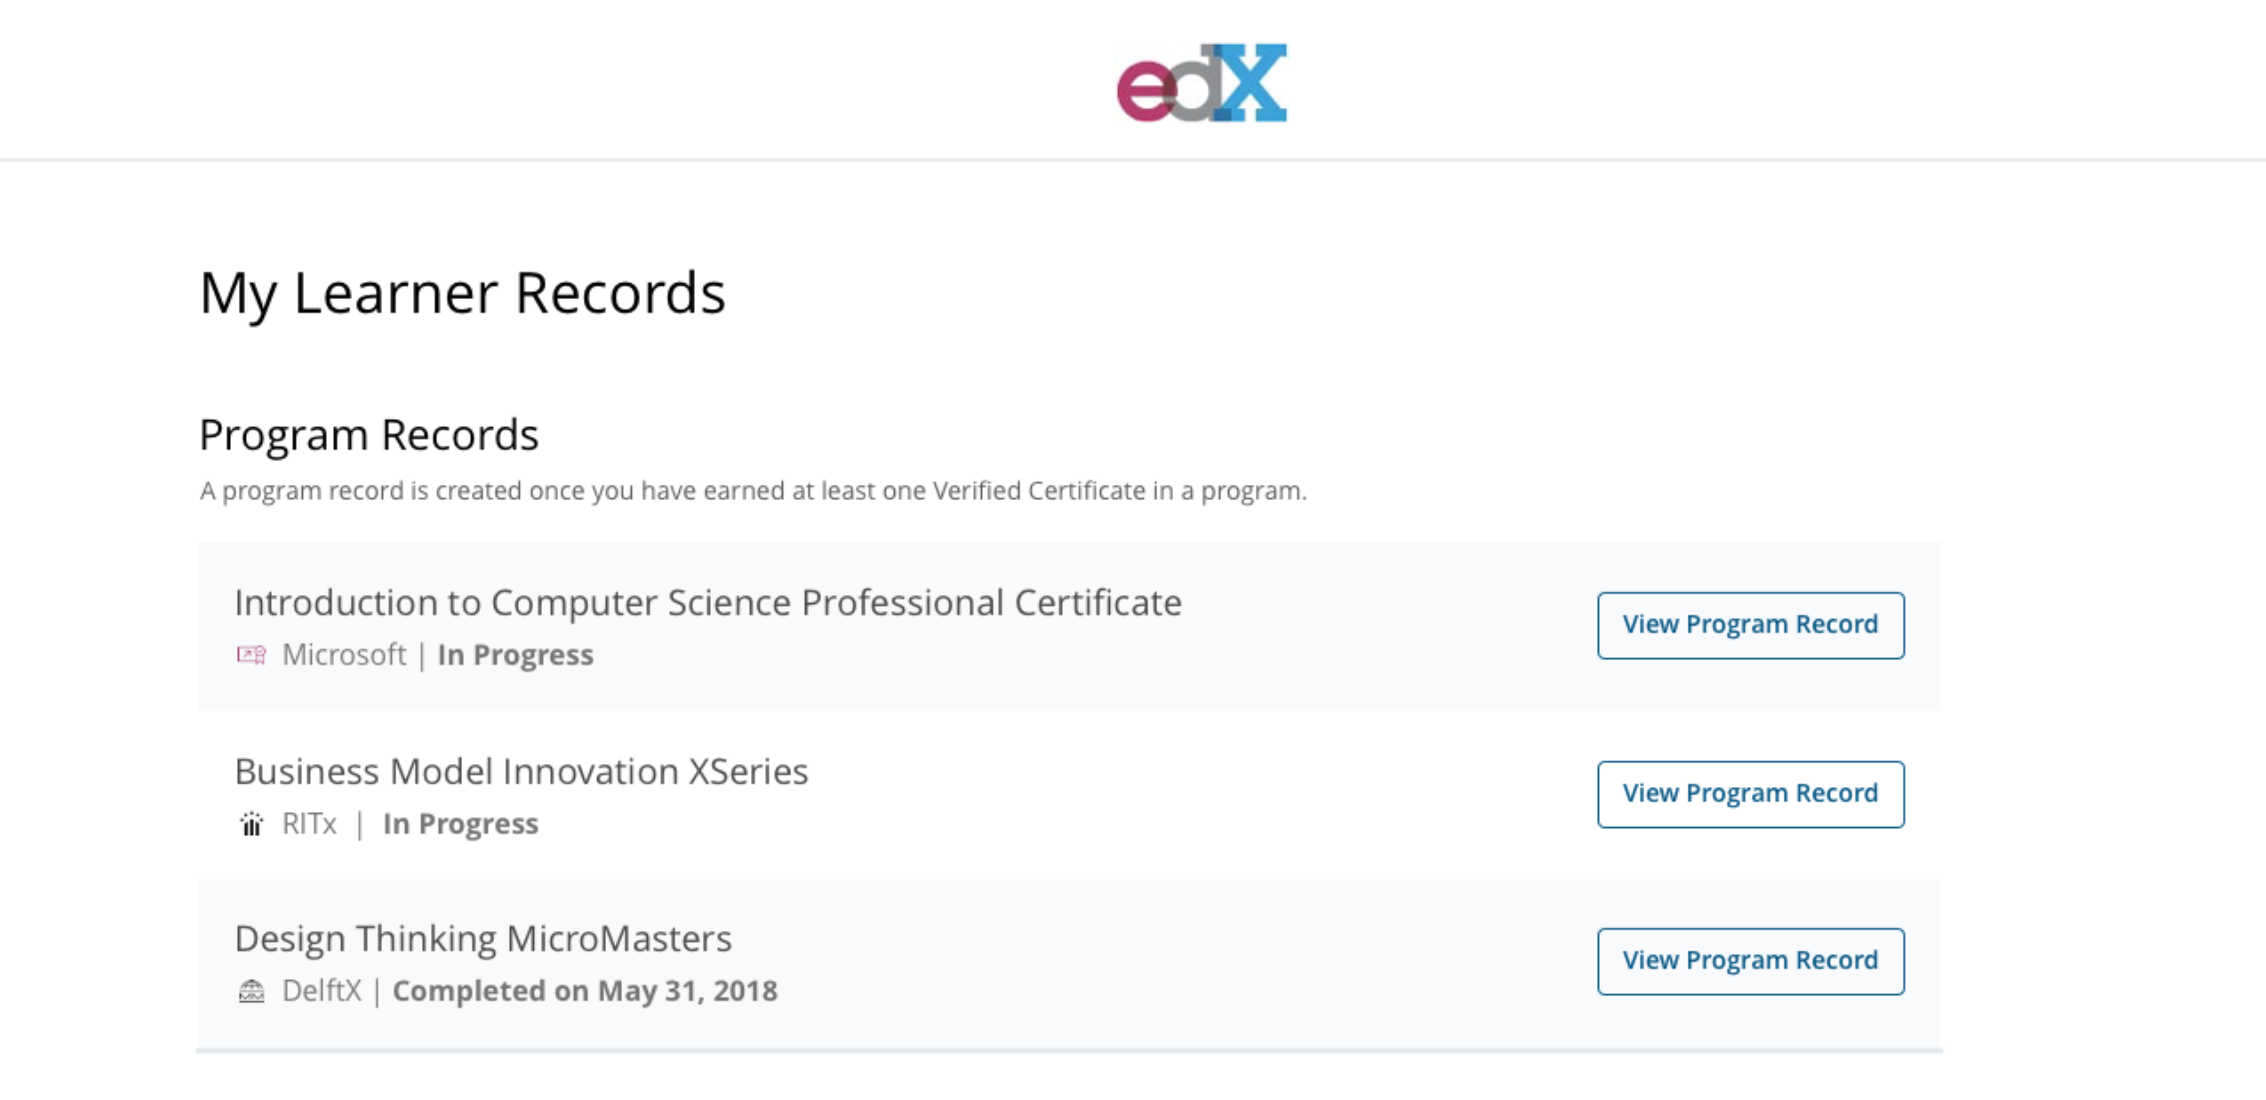
Task: Click the icon beside Introduction to Computer Science
Action: pos(252,654)
